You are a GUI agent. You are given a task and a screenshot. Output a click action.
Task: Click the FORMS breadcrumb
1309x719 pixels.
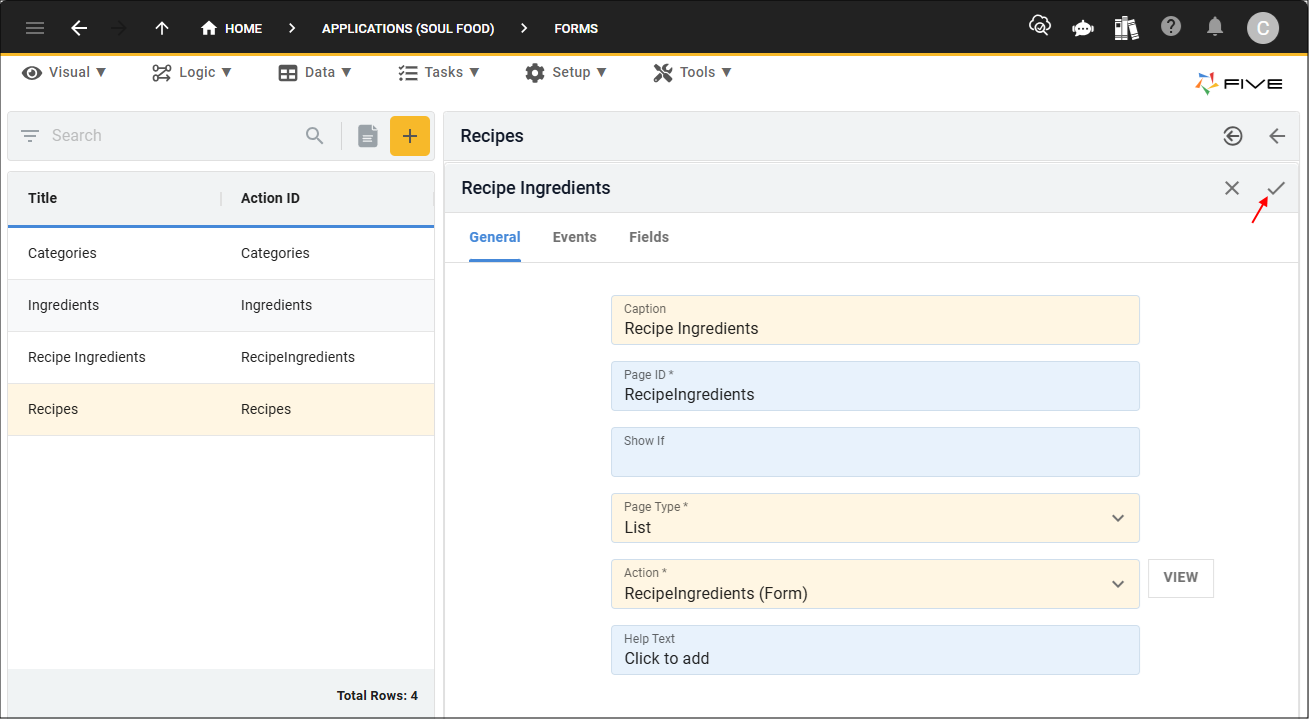(576, 28)
